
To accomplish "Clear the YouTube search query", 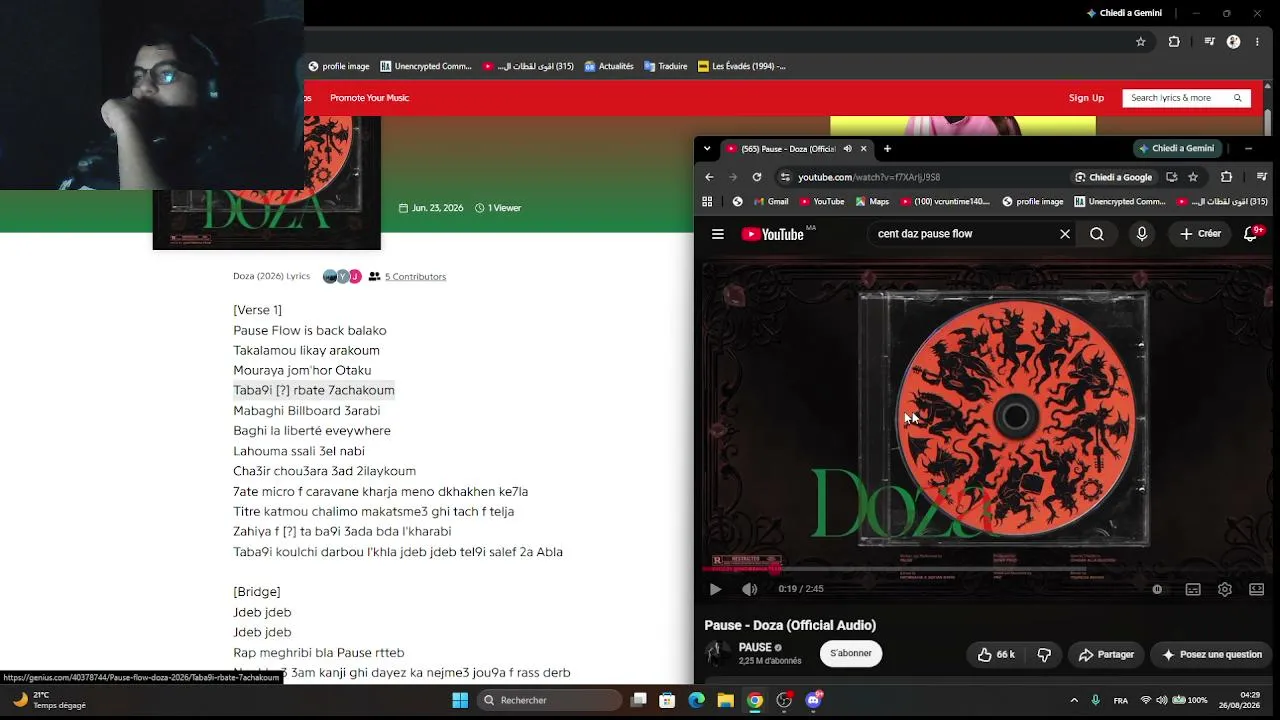I will click(1065, 234).
